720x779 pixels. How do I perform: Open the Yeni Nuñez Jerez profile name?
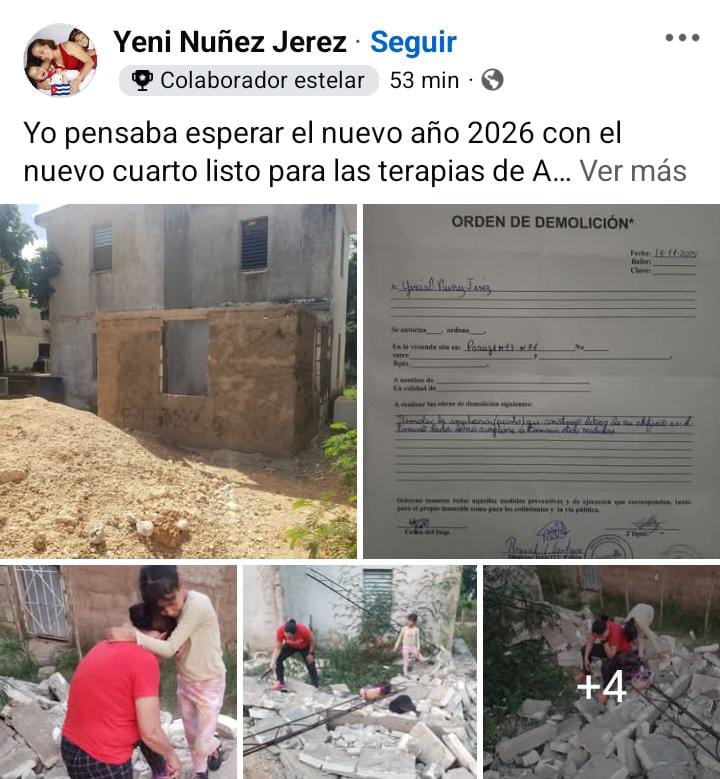click(x=230, y=42)
